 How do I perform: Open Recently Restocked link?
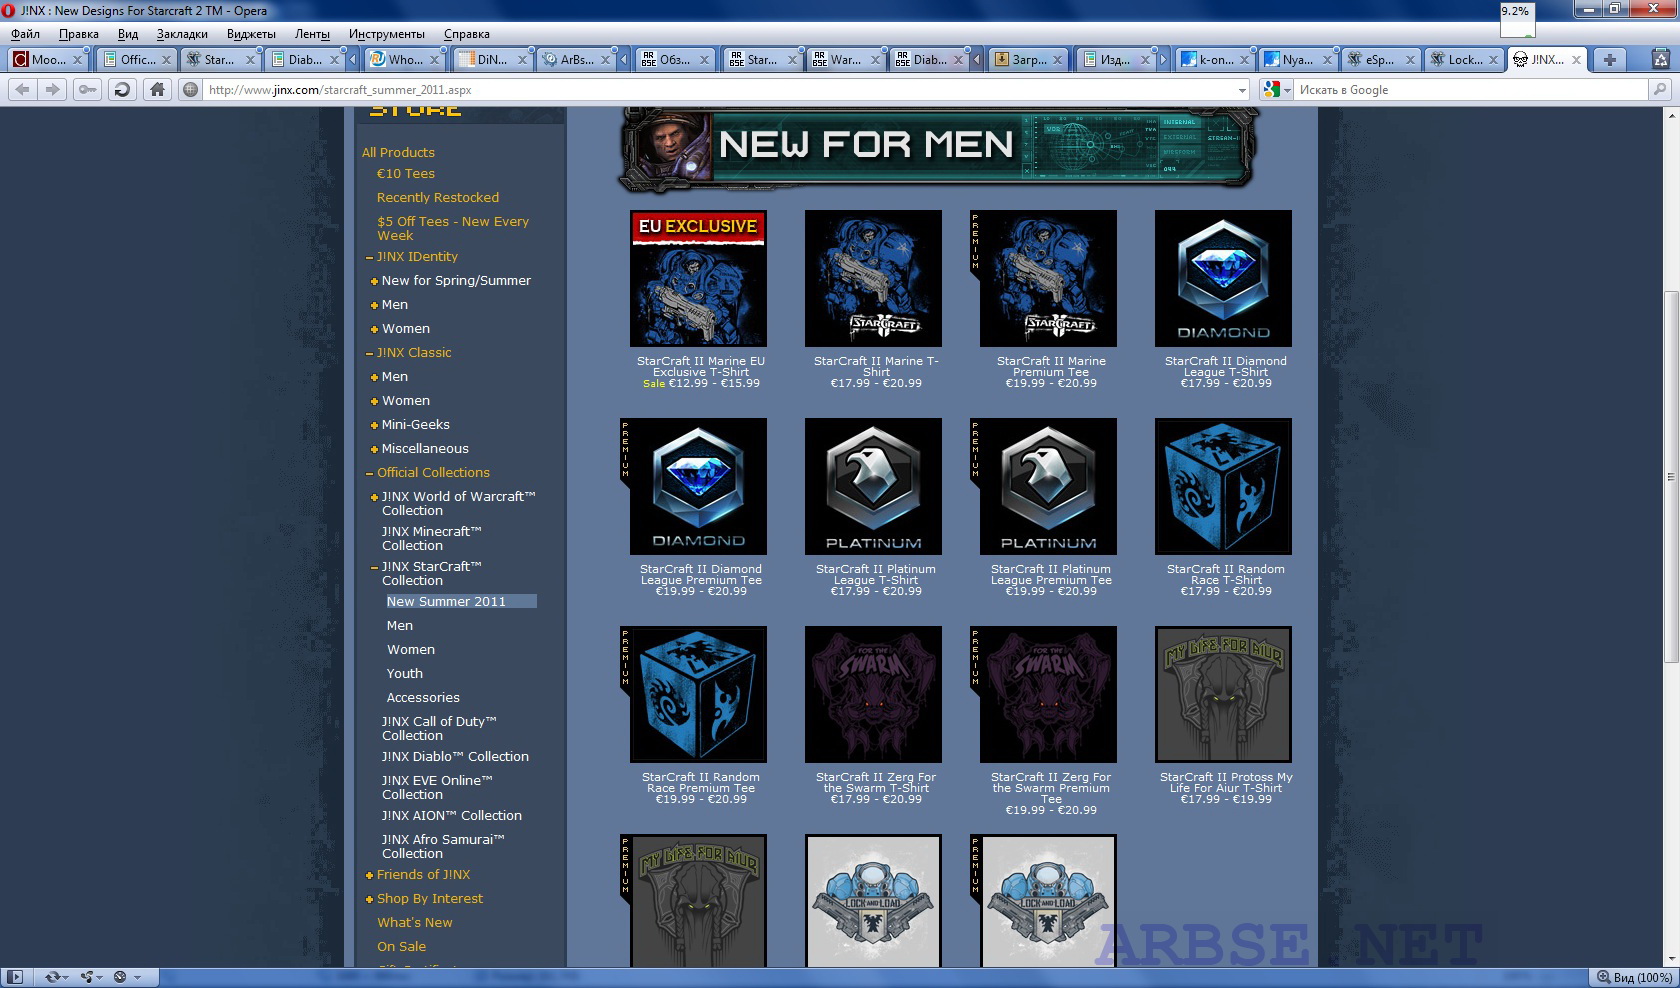(438, 197)
